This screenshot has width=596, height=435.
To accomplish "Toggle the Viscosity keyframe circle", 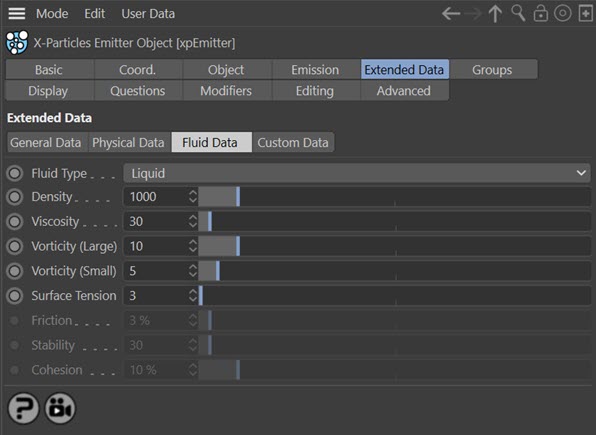I will click(x=15, y=222).
